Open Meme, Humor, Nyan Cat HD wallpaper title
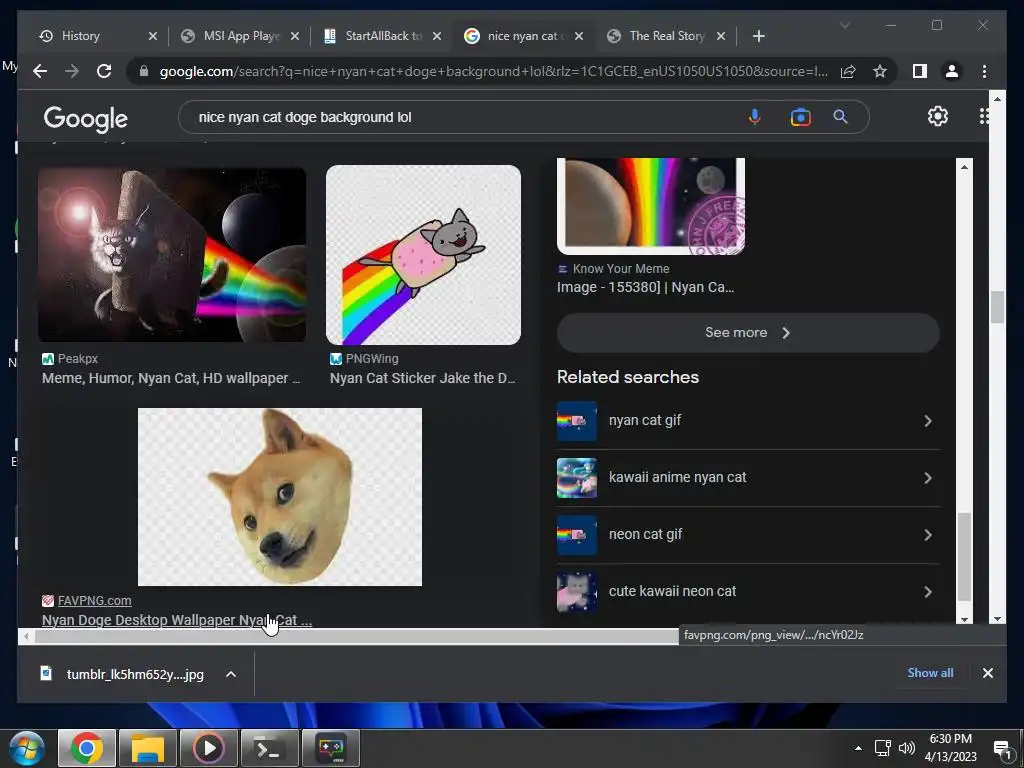Screen dimensions: 1024x768 point(171,378)
